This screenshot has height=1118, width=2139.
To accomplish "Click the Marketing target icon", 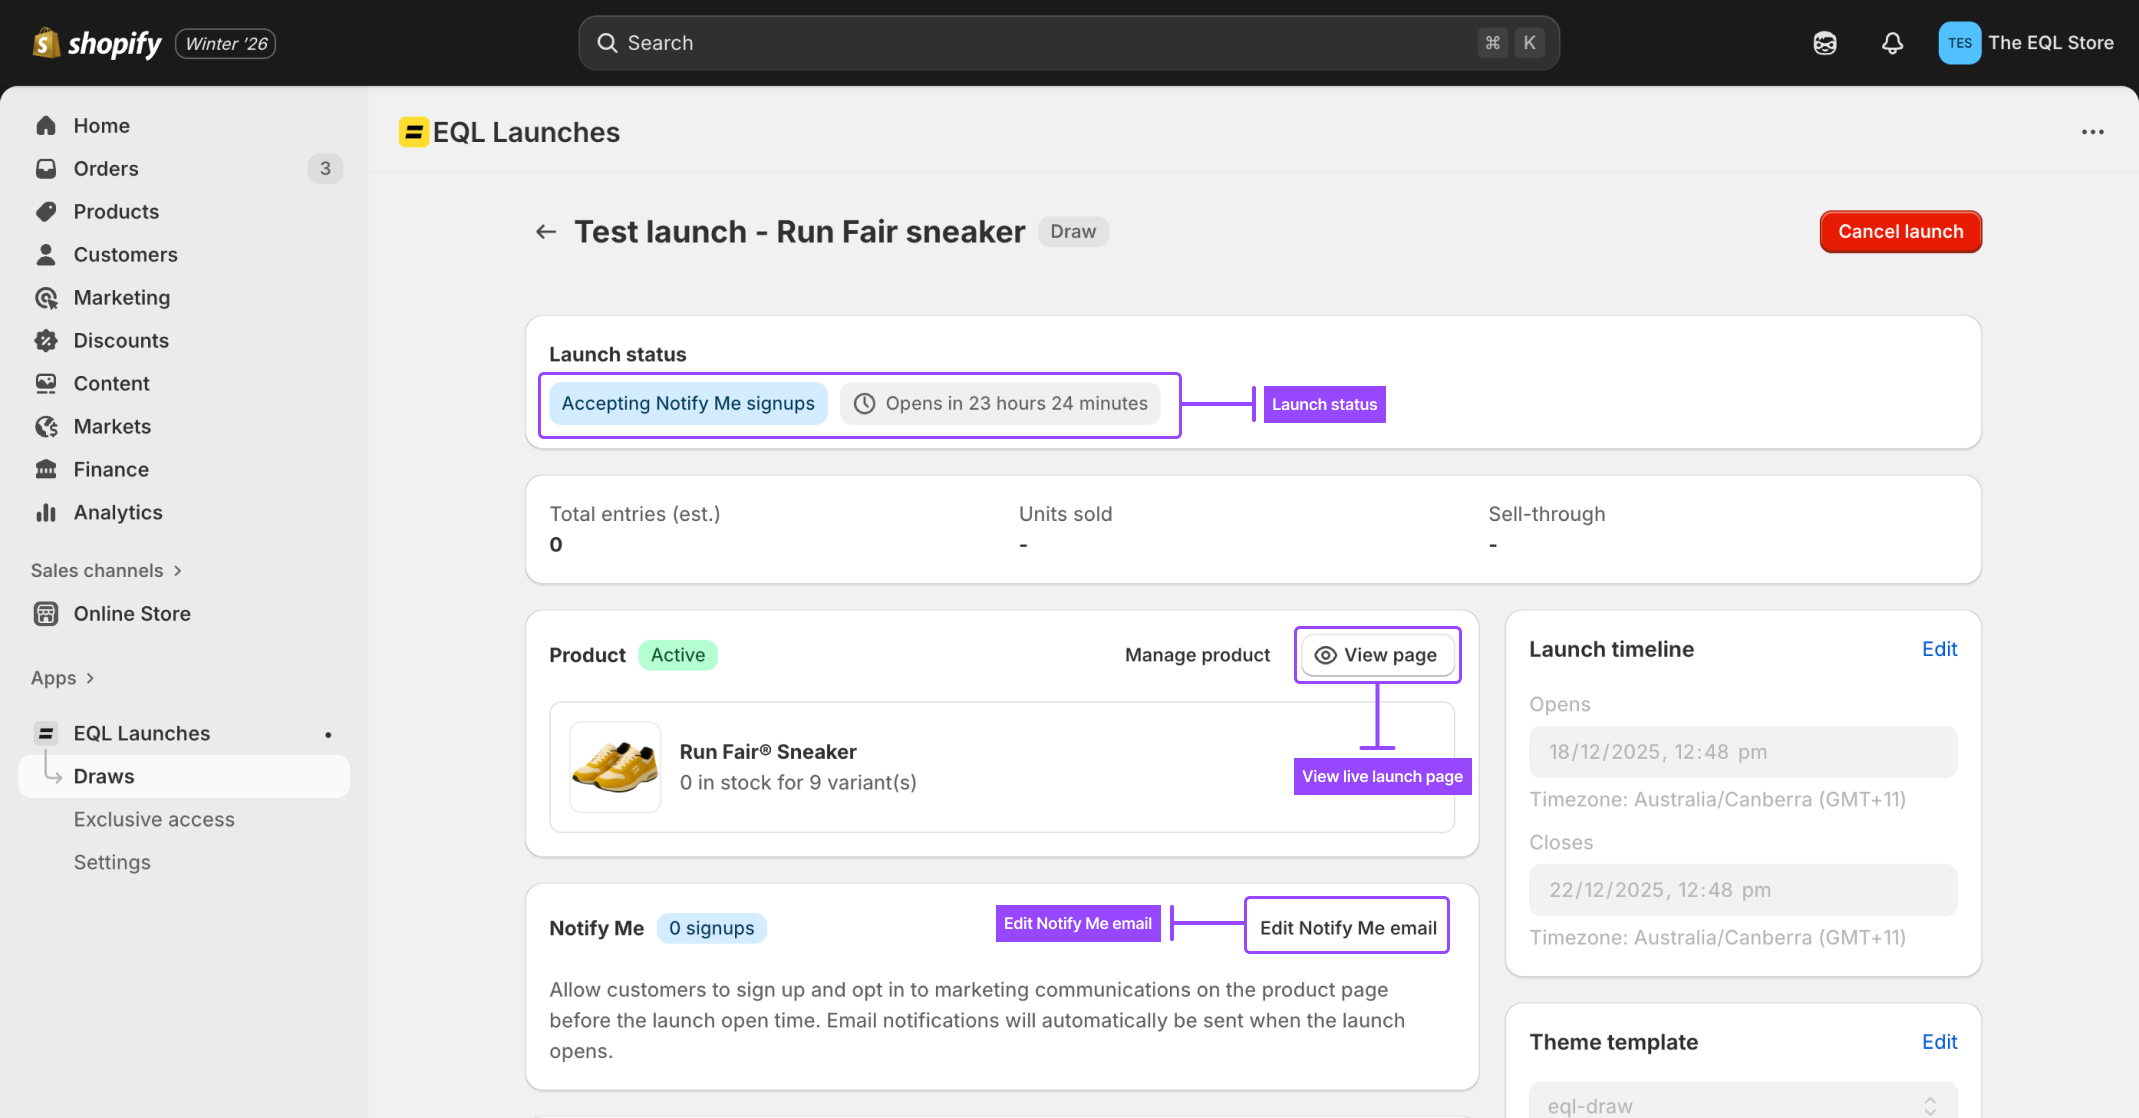I will tap(46, 297).
